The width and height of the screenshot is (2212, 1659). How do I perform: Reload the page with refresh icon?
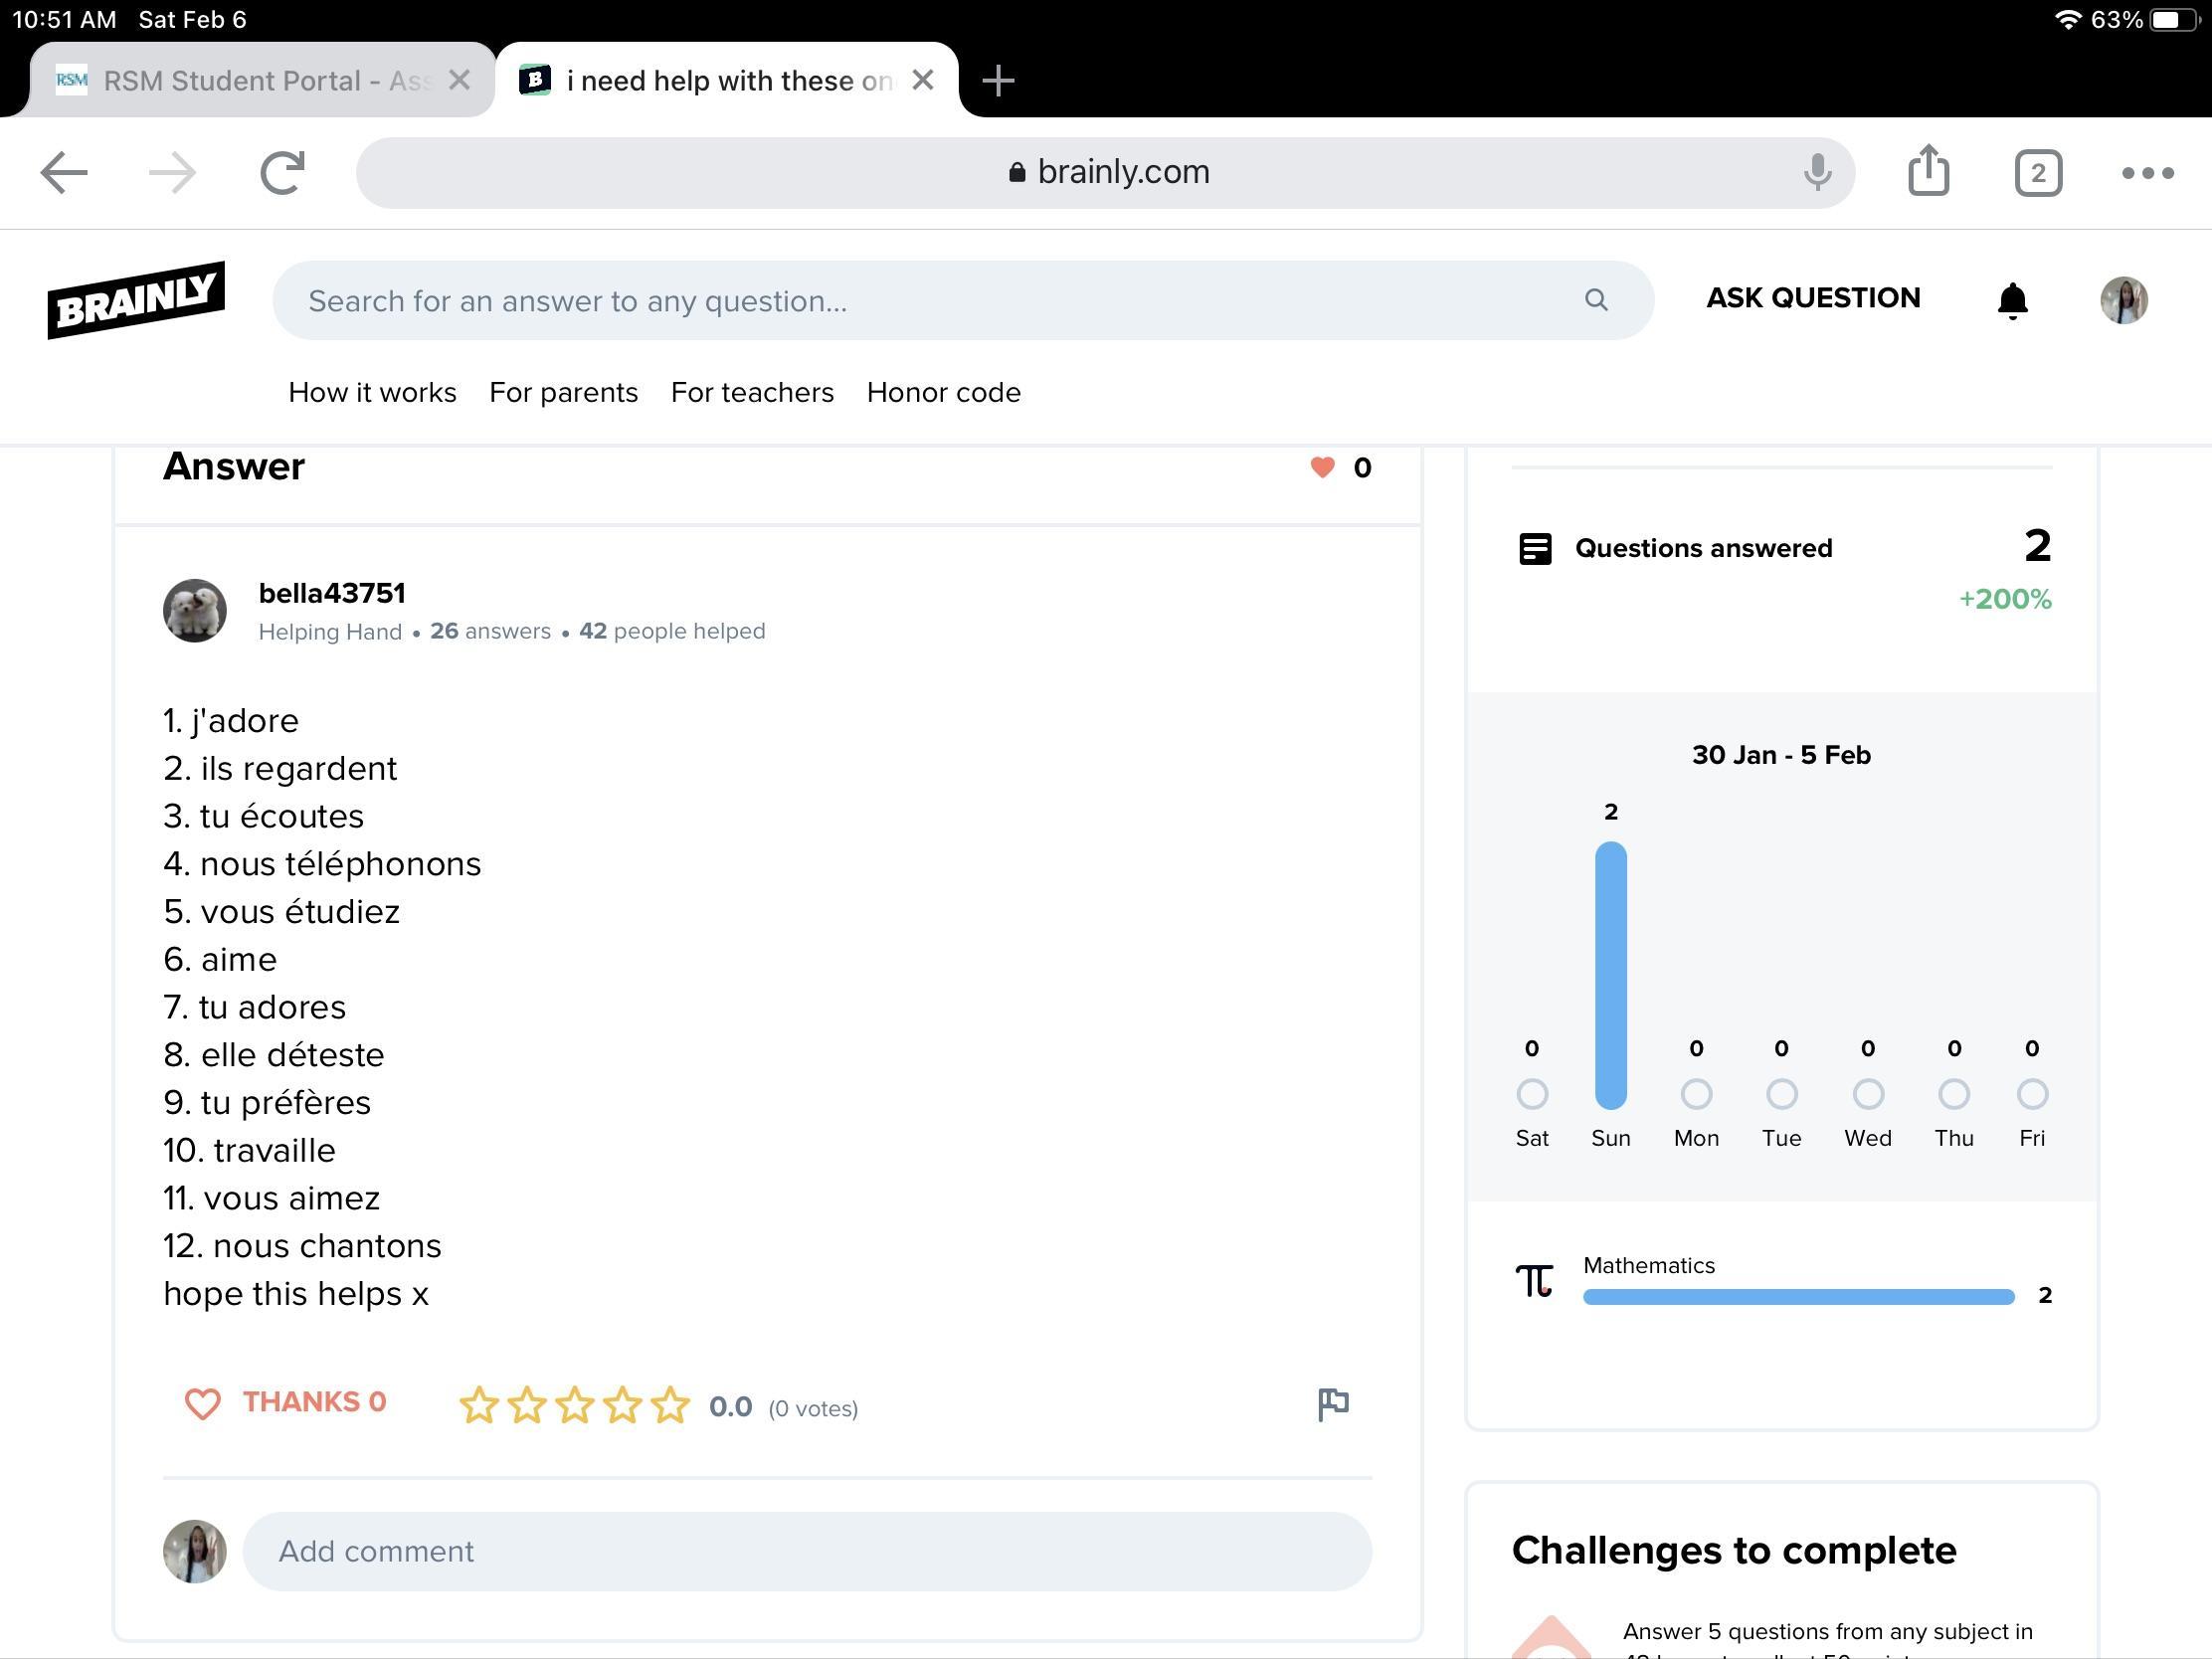[x=282, y=173]
